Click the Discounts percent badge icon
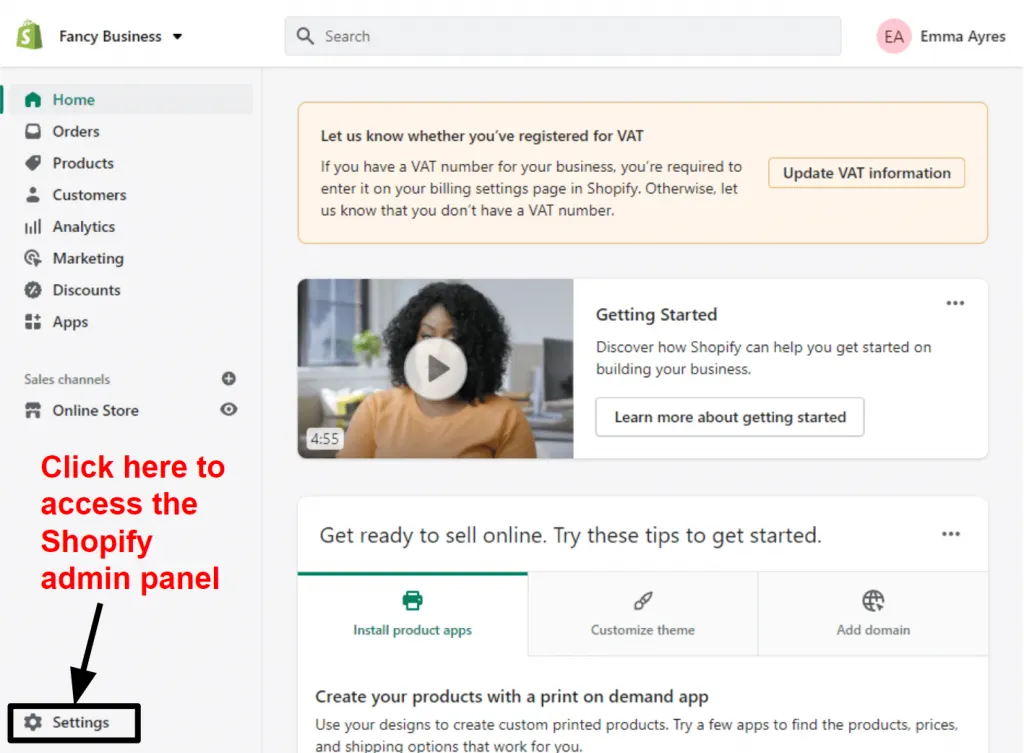The image size is (1024, 753). point(33,290)
